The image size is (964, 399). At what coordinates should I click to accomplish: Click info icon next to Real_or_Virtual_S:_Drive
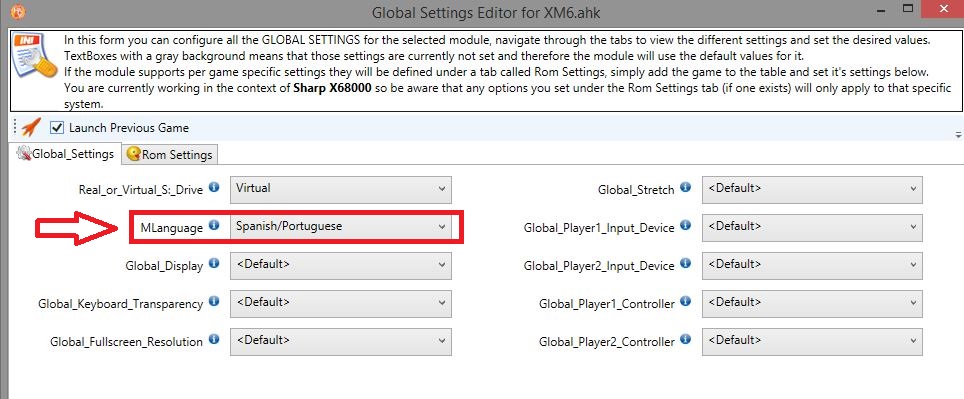[214, 187]
